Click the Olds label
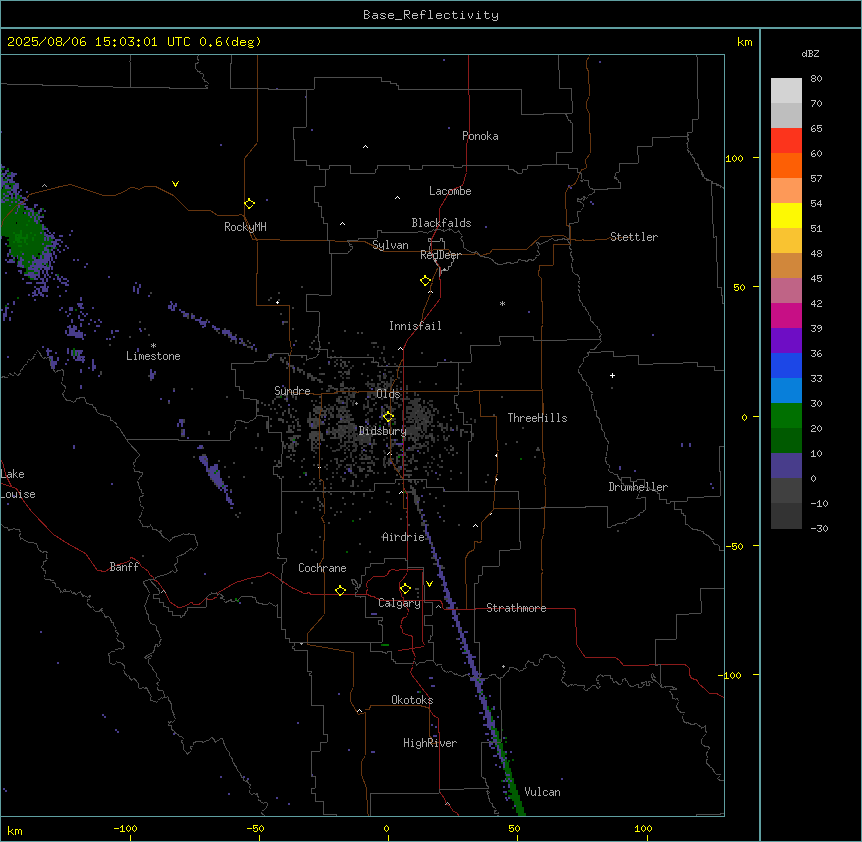The width and height of the screenshot is (862, 842). [388, 394]
